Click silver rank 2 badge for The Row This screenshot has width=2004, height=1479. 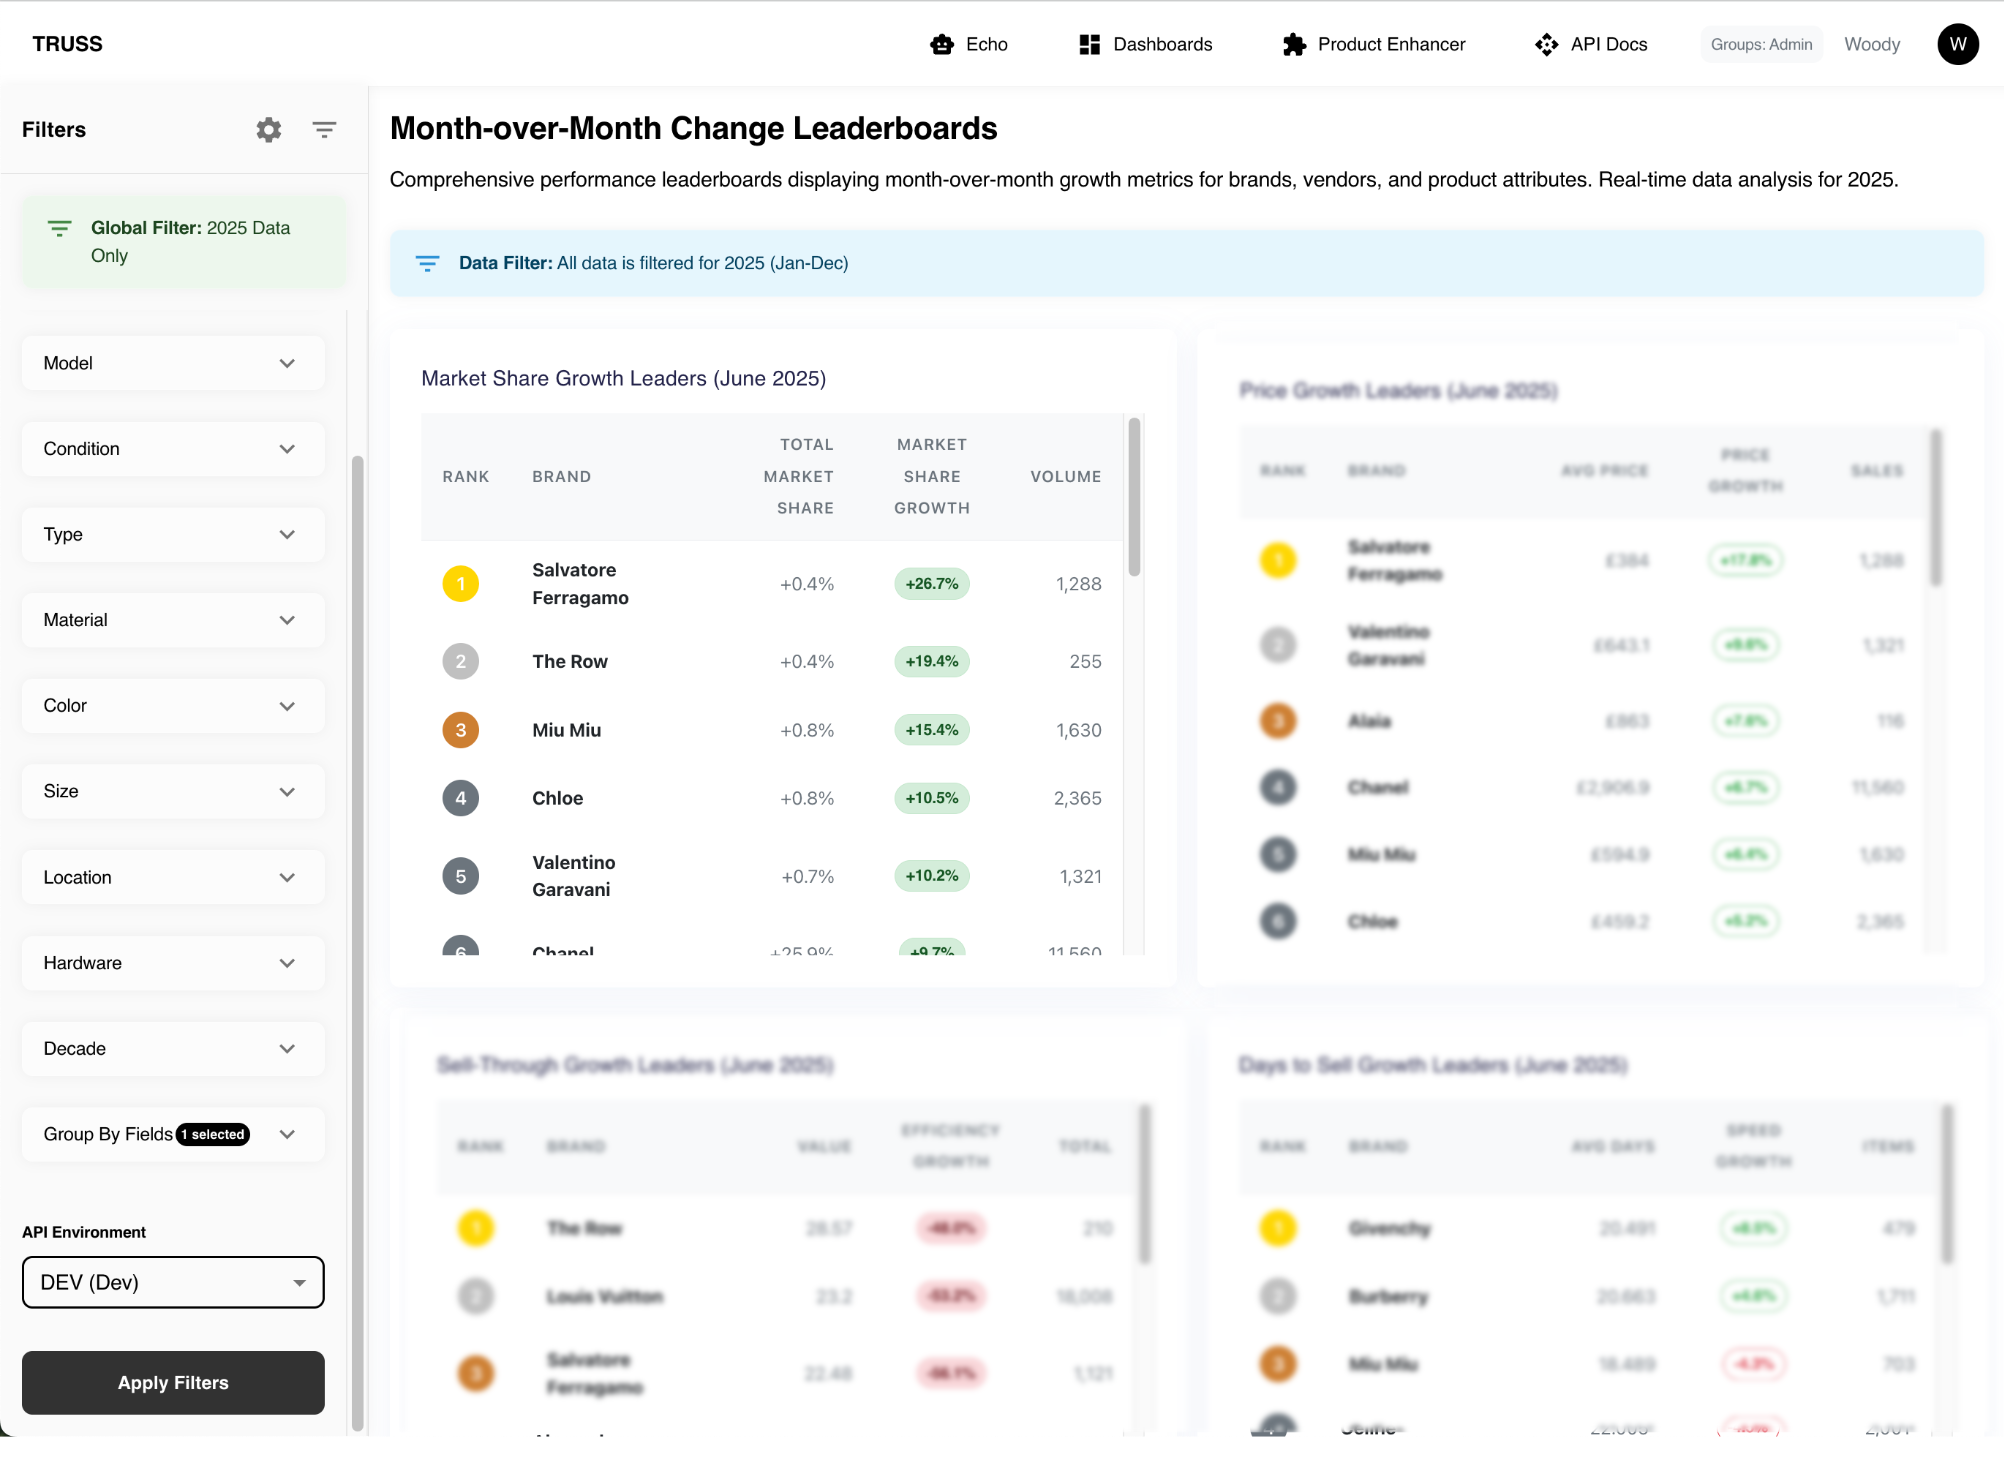(461, 661)
